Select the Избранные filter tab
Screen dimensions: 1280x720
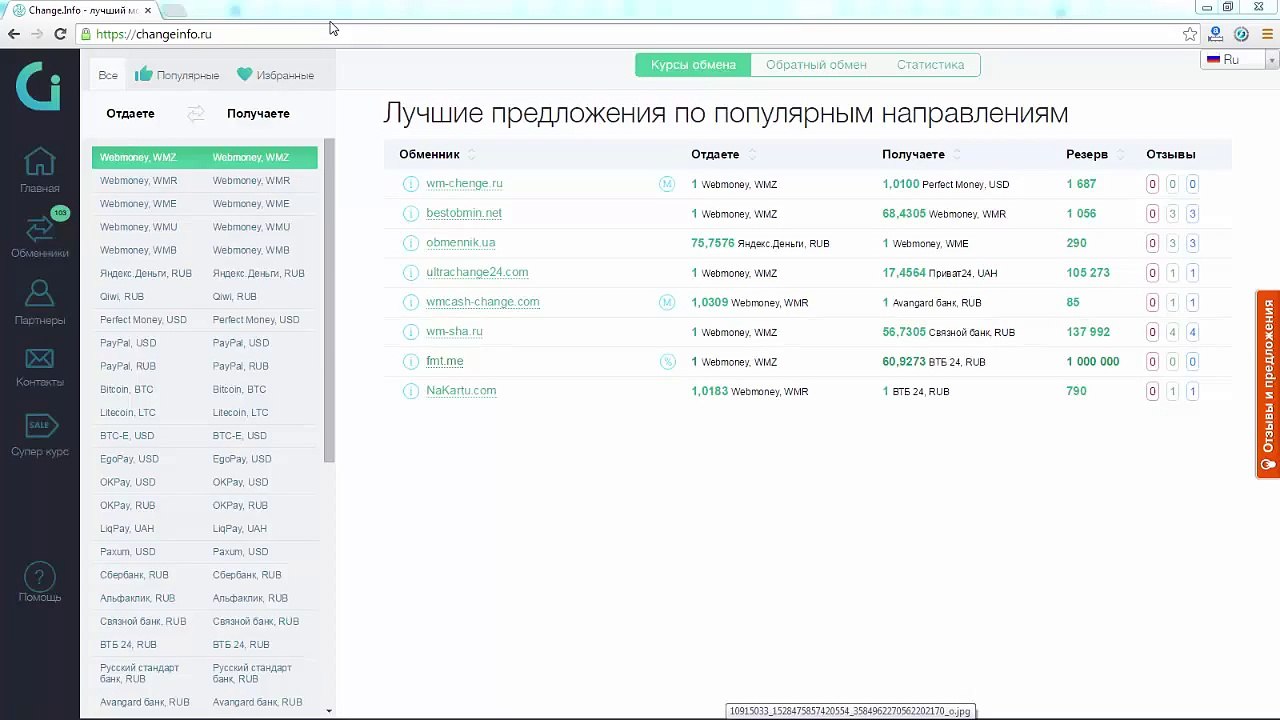pyautogui.click(x=276, y=75)
